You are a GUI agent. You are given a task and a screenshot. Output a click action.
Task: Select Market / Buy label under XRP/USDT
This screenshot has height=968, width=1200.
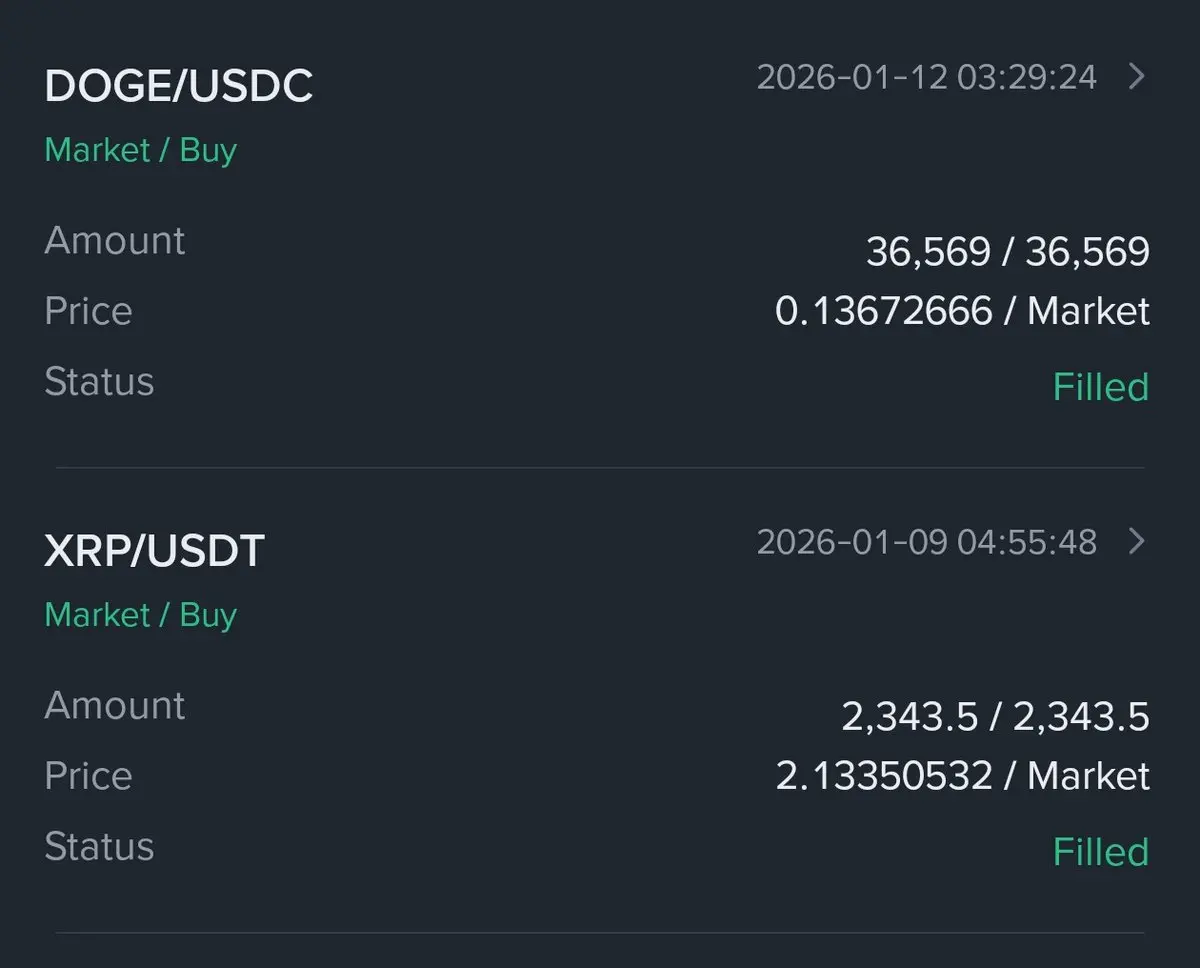[x=141, y=615]
